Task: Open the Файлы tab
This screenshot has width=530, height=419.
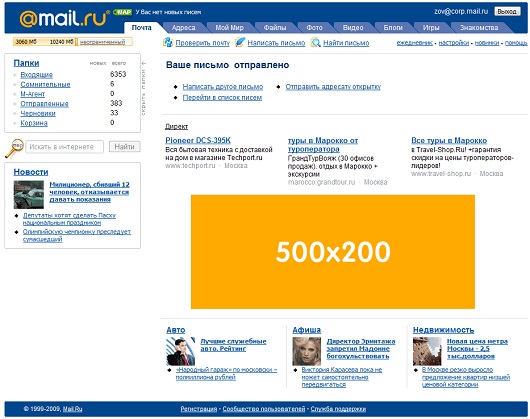Action: 275,28
